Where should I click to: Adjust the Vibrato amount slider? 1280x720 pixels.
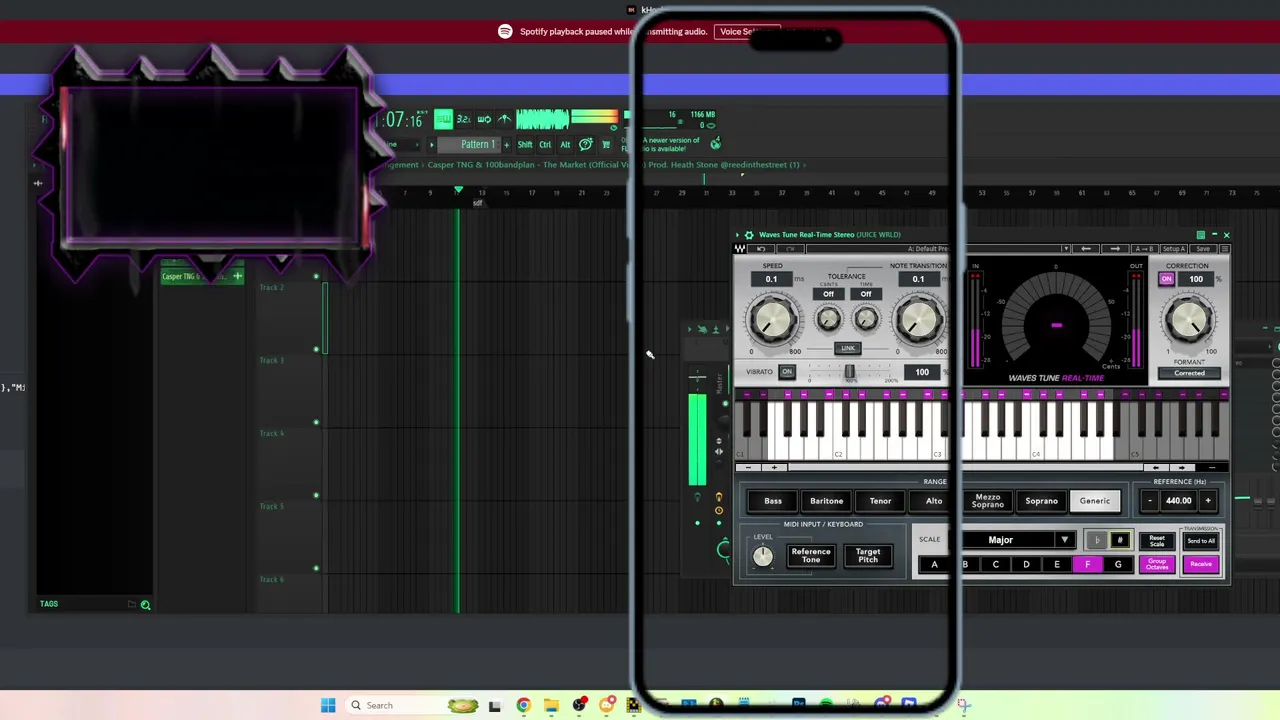click(850, 372)
